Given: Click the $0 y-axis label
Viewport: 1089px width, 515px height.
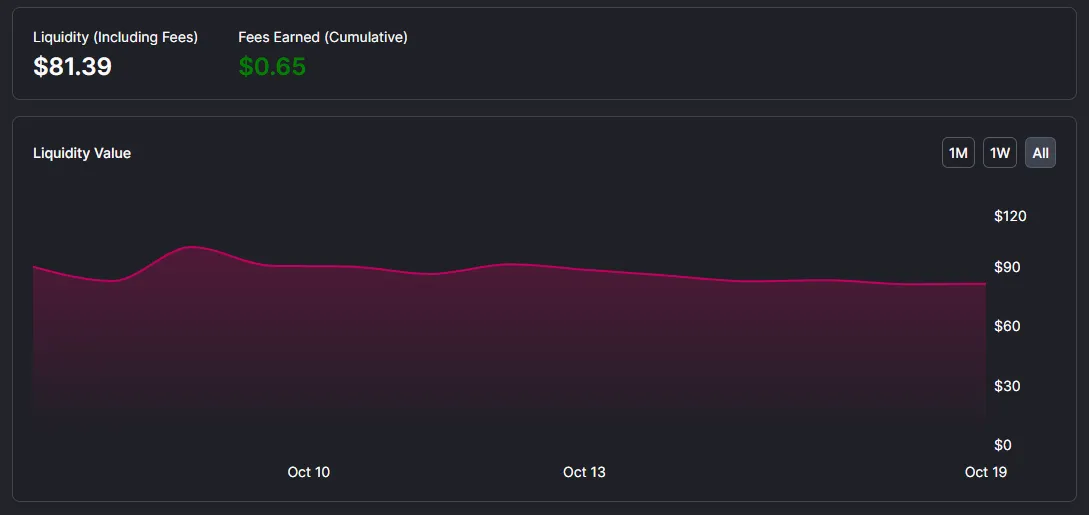Looking at the screenshot, I should 1004,445.
